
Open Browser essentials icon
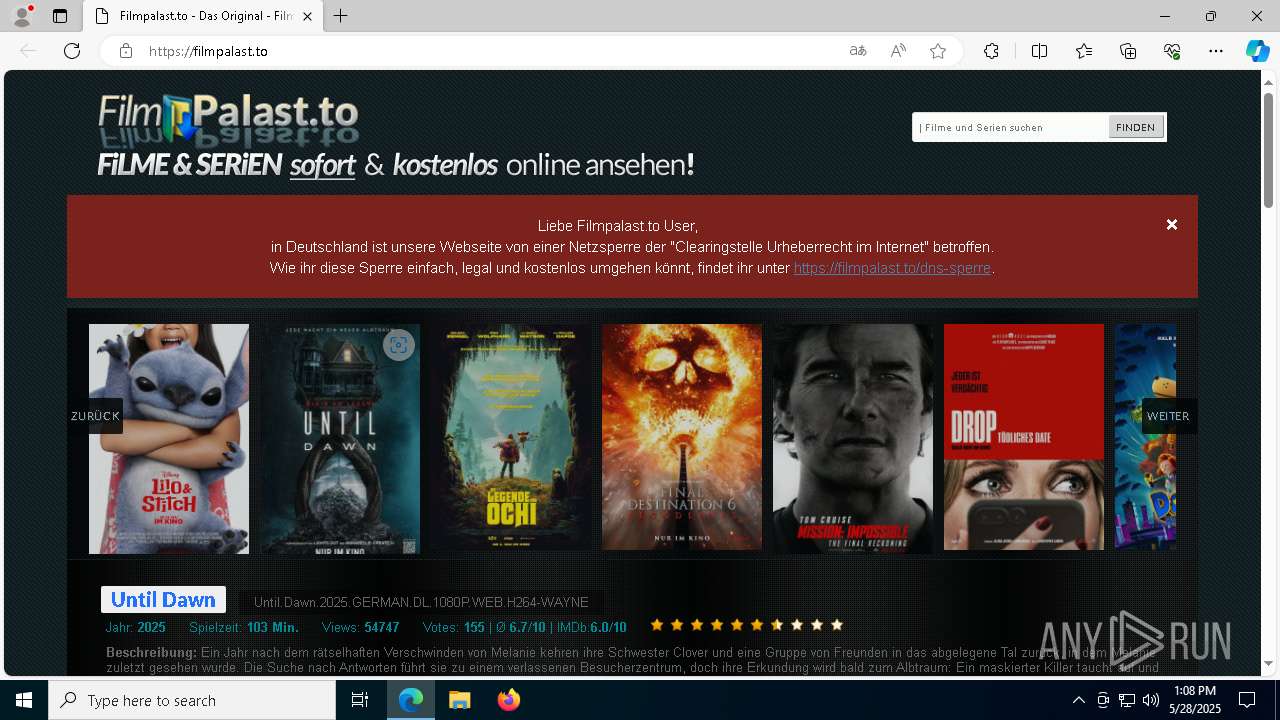point(1172,51)
